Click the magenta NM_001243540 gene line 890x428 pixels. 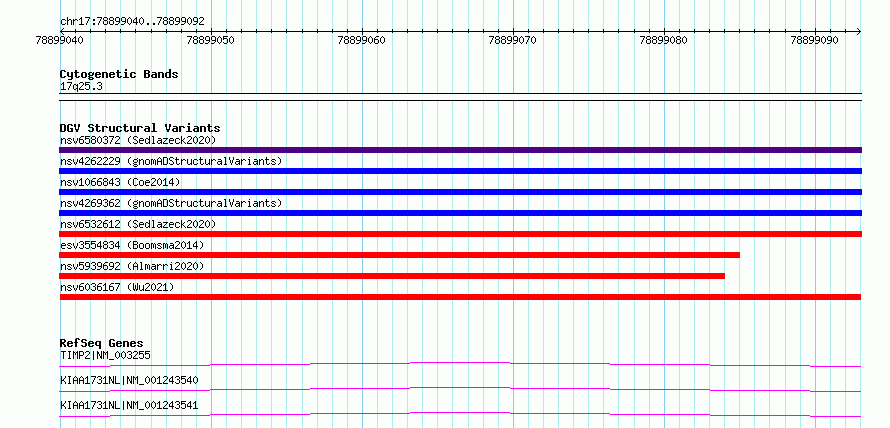(x=460, y=389)
